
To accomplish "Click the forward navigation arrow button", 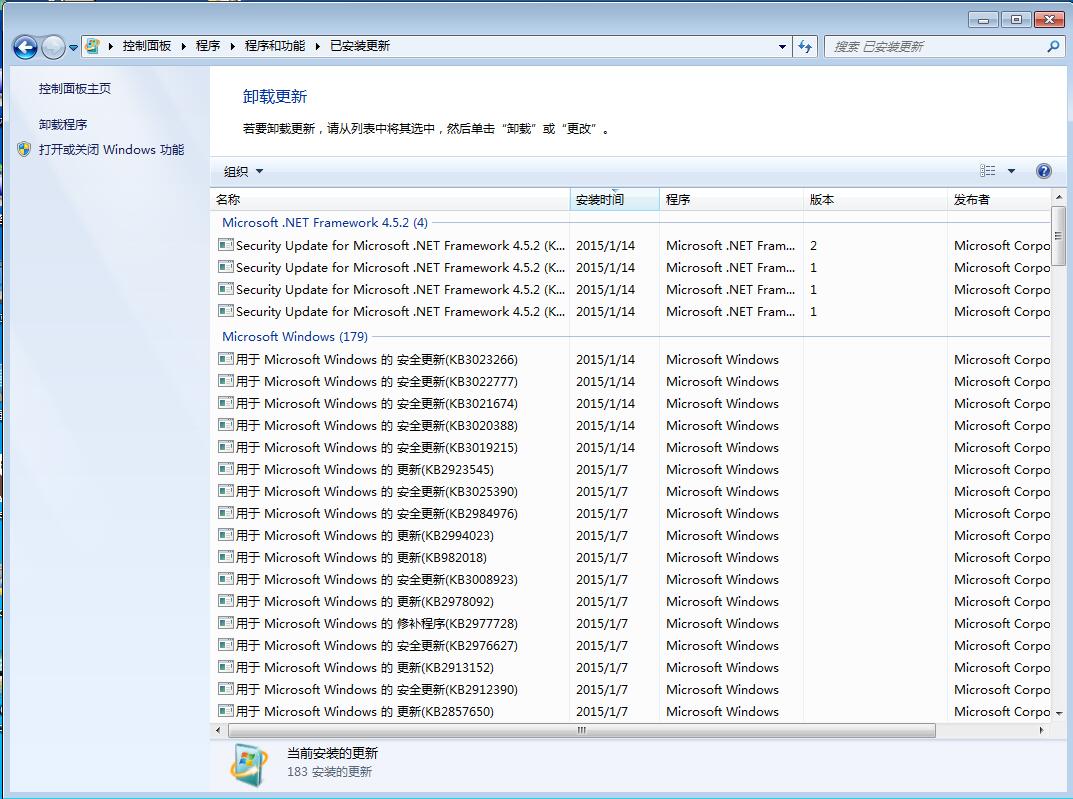I will pyautogui.click(x=53, y=46).
